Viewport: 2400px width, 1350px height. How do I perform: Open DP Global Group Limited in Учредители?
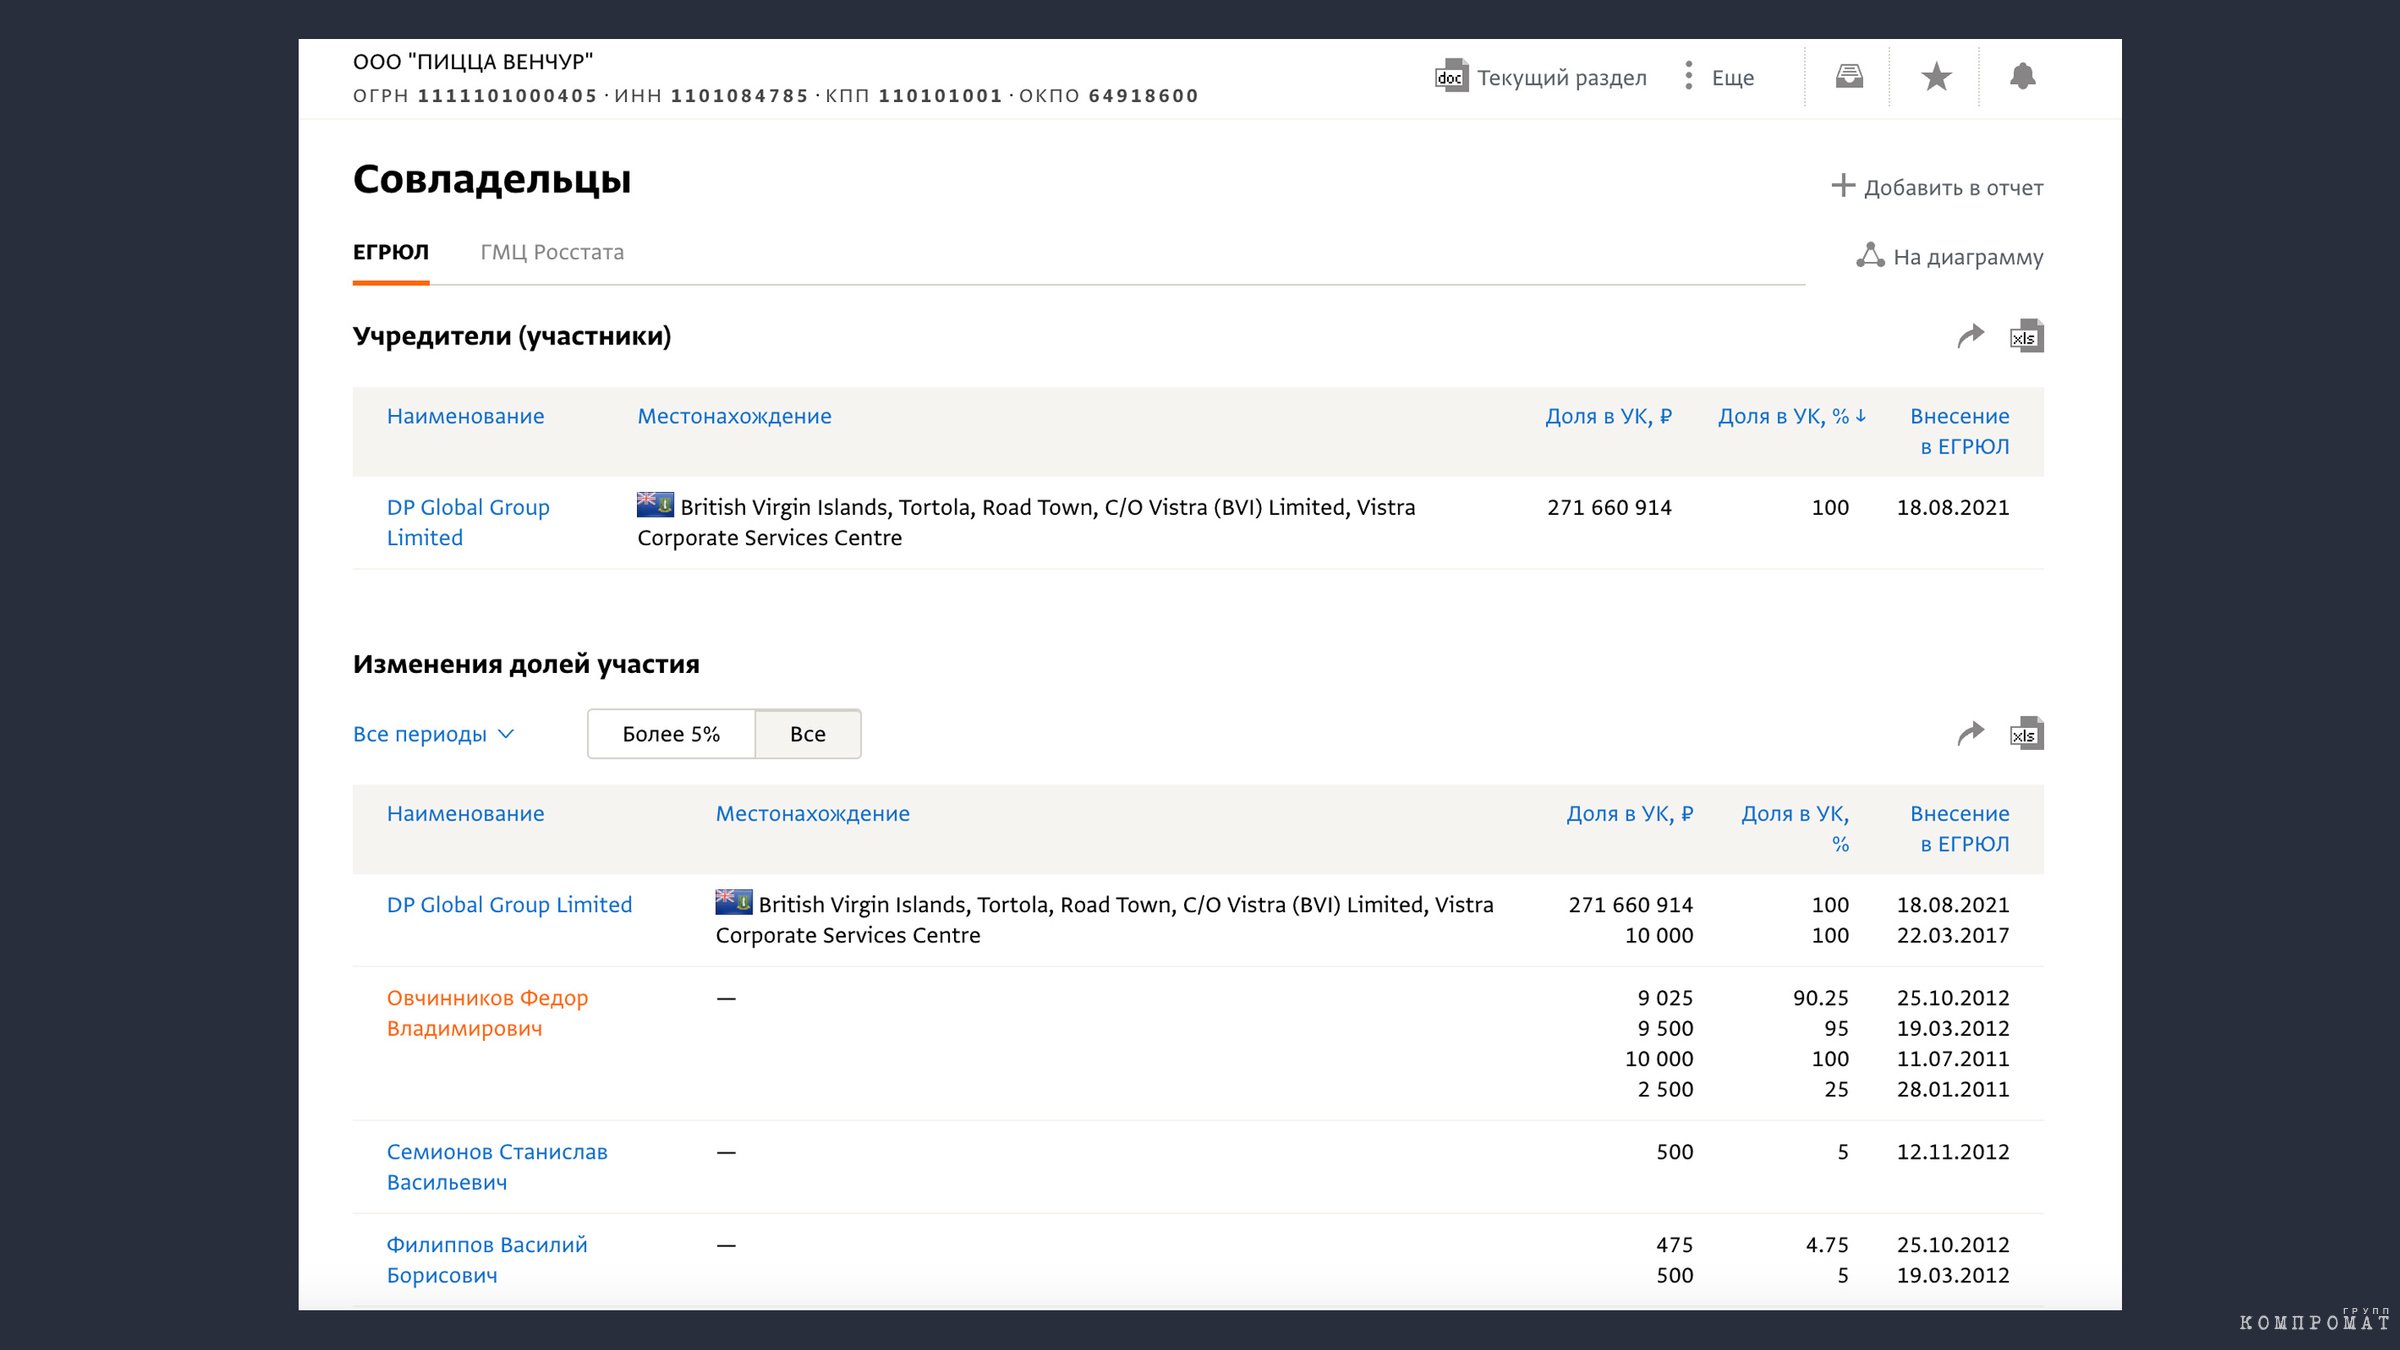coord(468,522)
